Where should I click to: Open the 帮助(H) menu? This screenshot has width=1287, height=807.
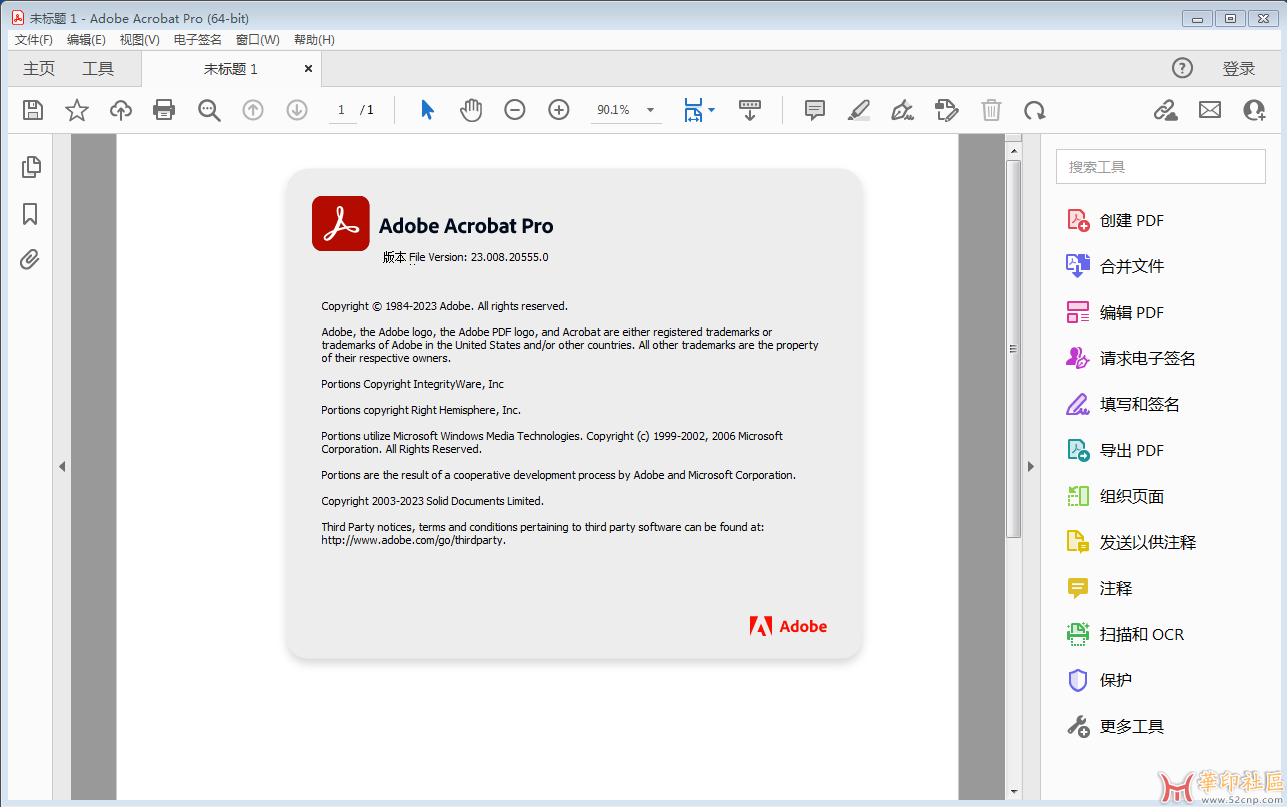(x=314, y=40)
